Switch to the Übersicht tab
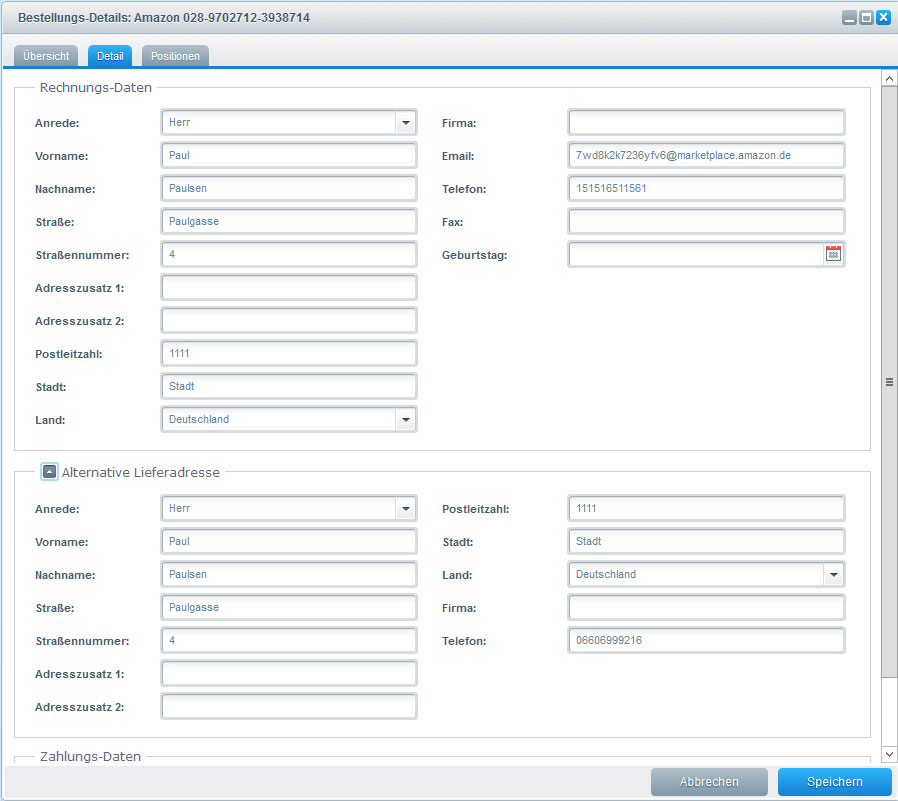The height and width of the screenshot is (801, 898). tap(47, 56)
